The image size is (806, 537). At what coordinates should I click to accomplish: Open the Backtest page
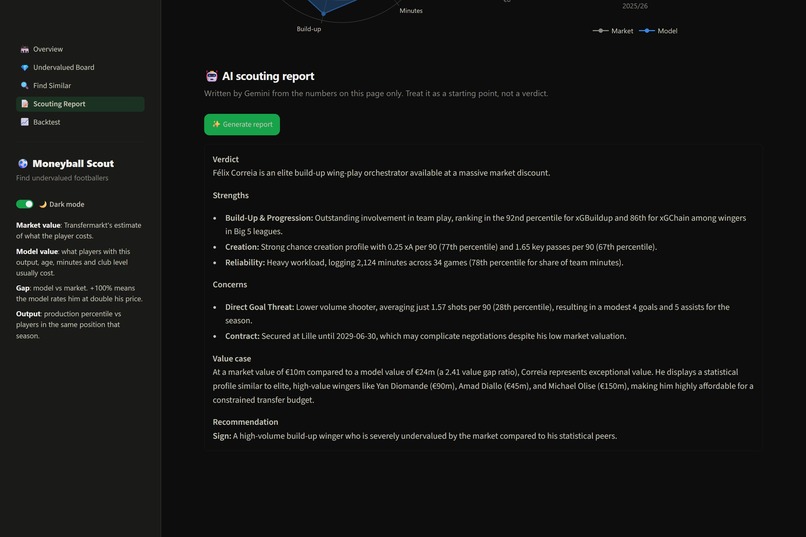80,122
